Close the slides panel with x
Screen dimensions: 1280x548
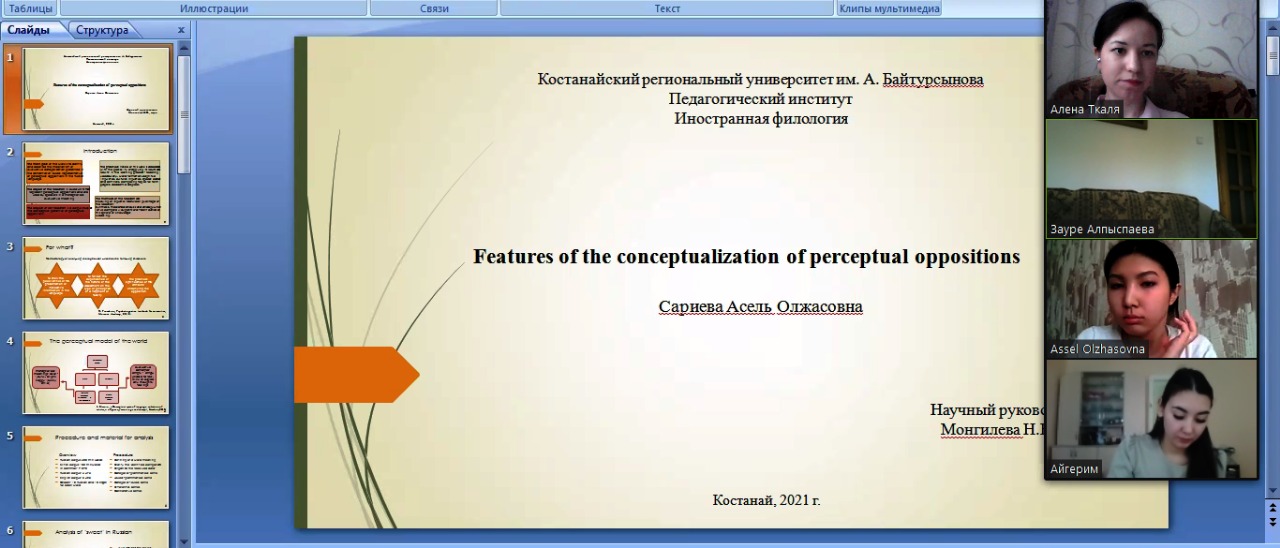tap(181, 30)
